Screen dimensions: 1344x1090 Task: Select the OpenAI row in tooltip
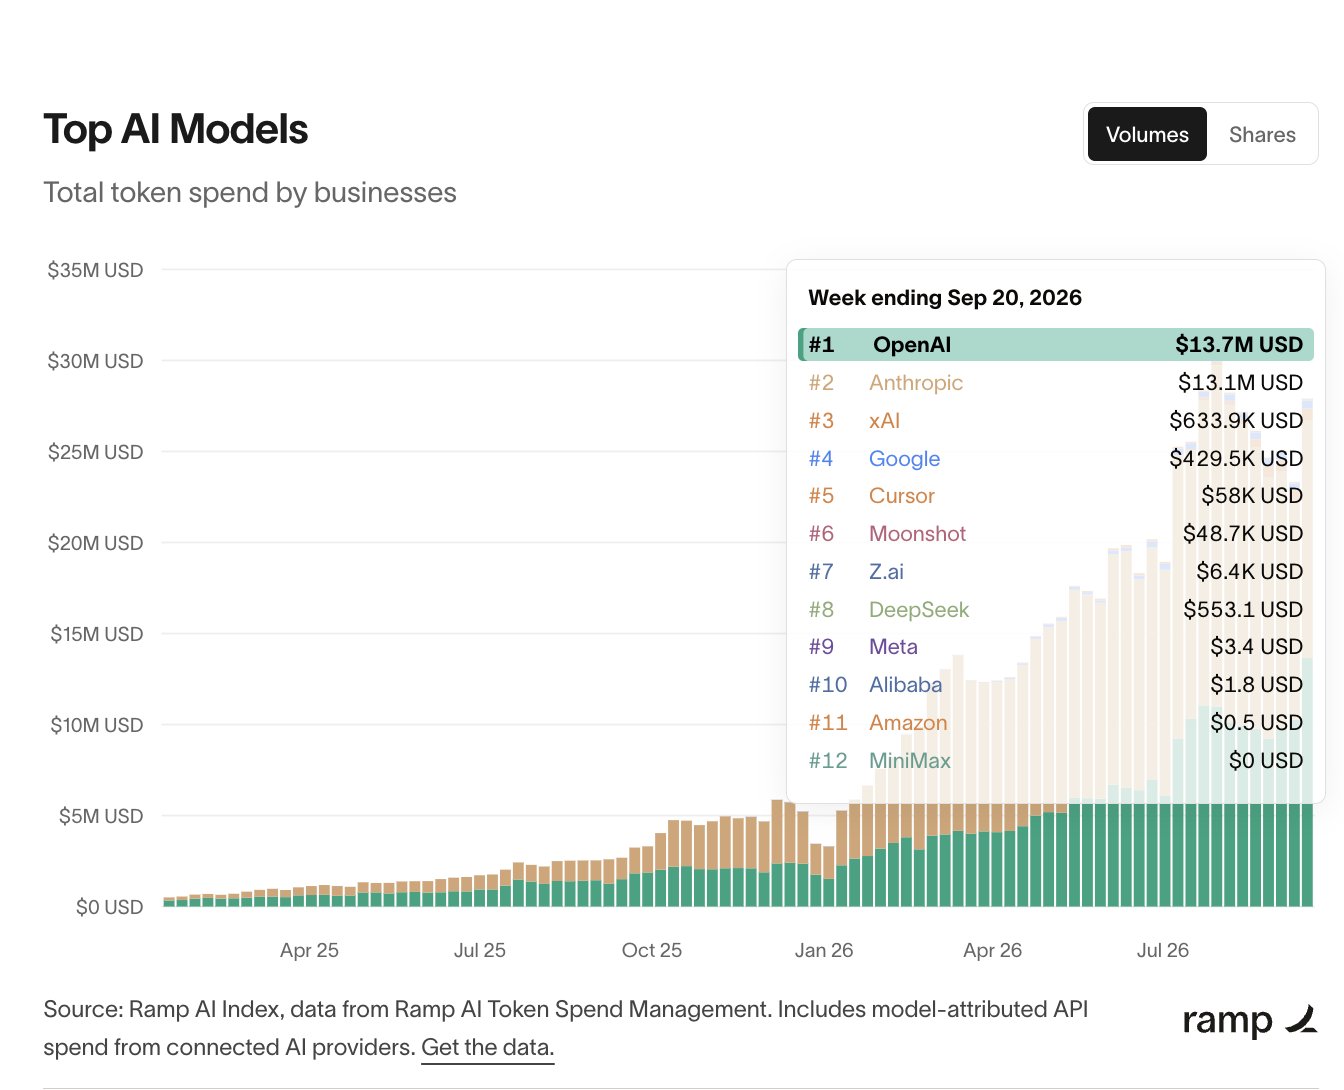(x=1056, y=345)
